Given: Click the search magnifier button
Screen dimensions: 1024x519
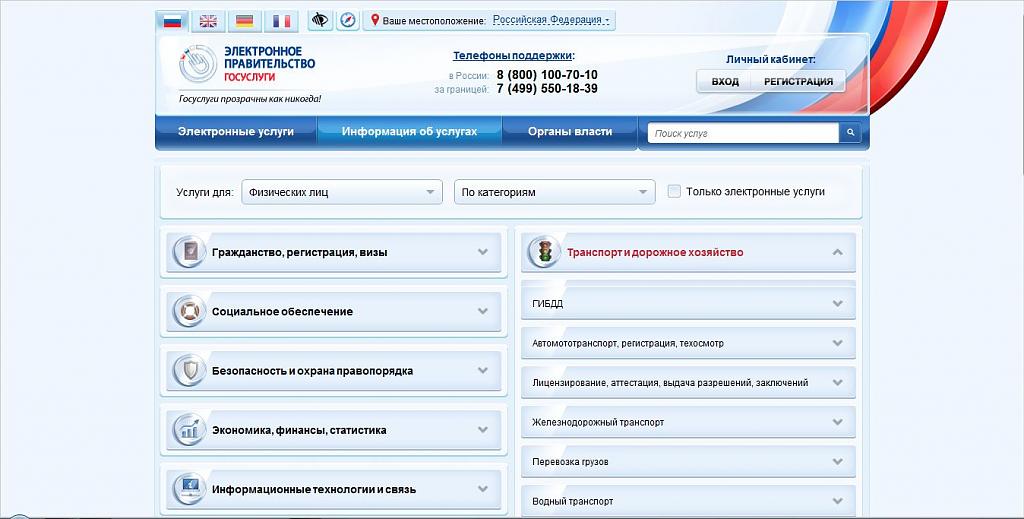Looking at the screenshot, I should [850, 133].
